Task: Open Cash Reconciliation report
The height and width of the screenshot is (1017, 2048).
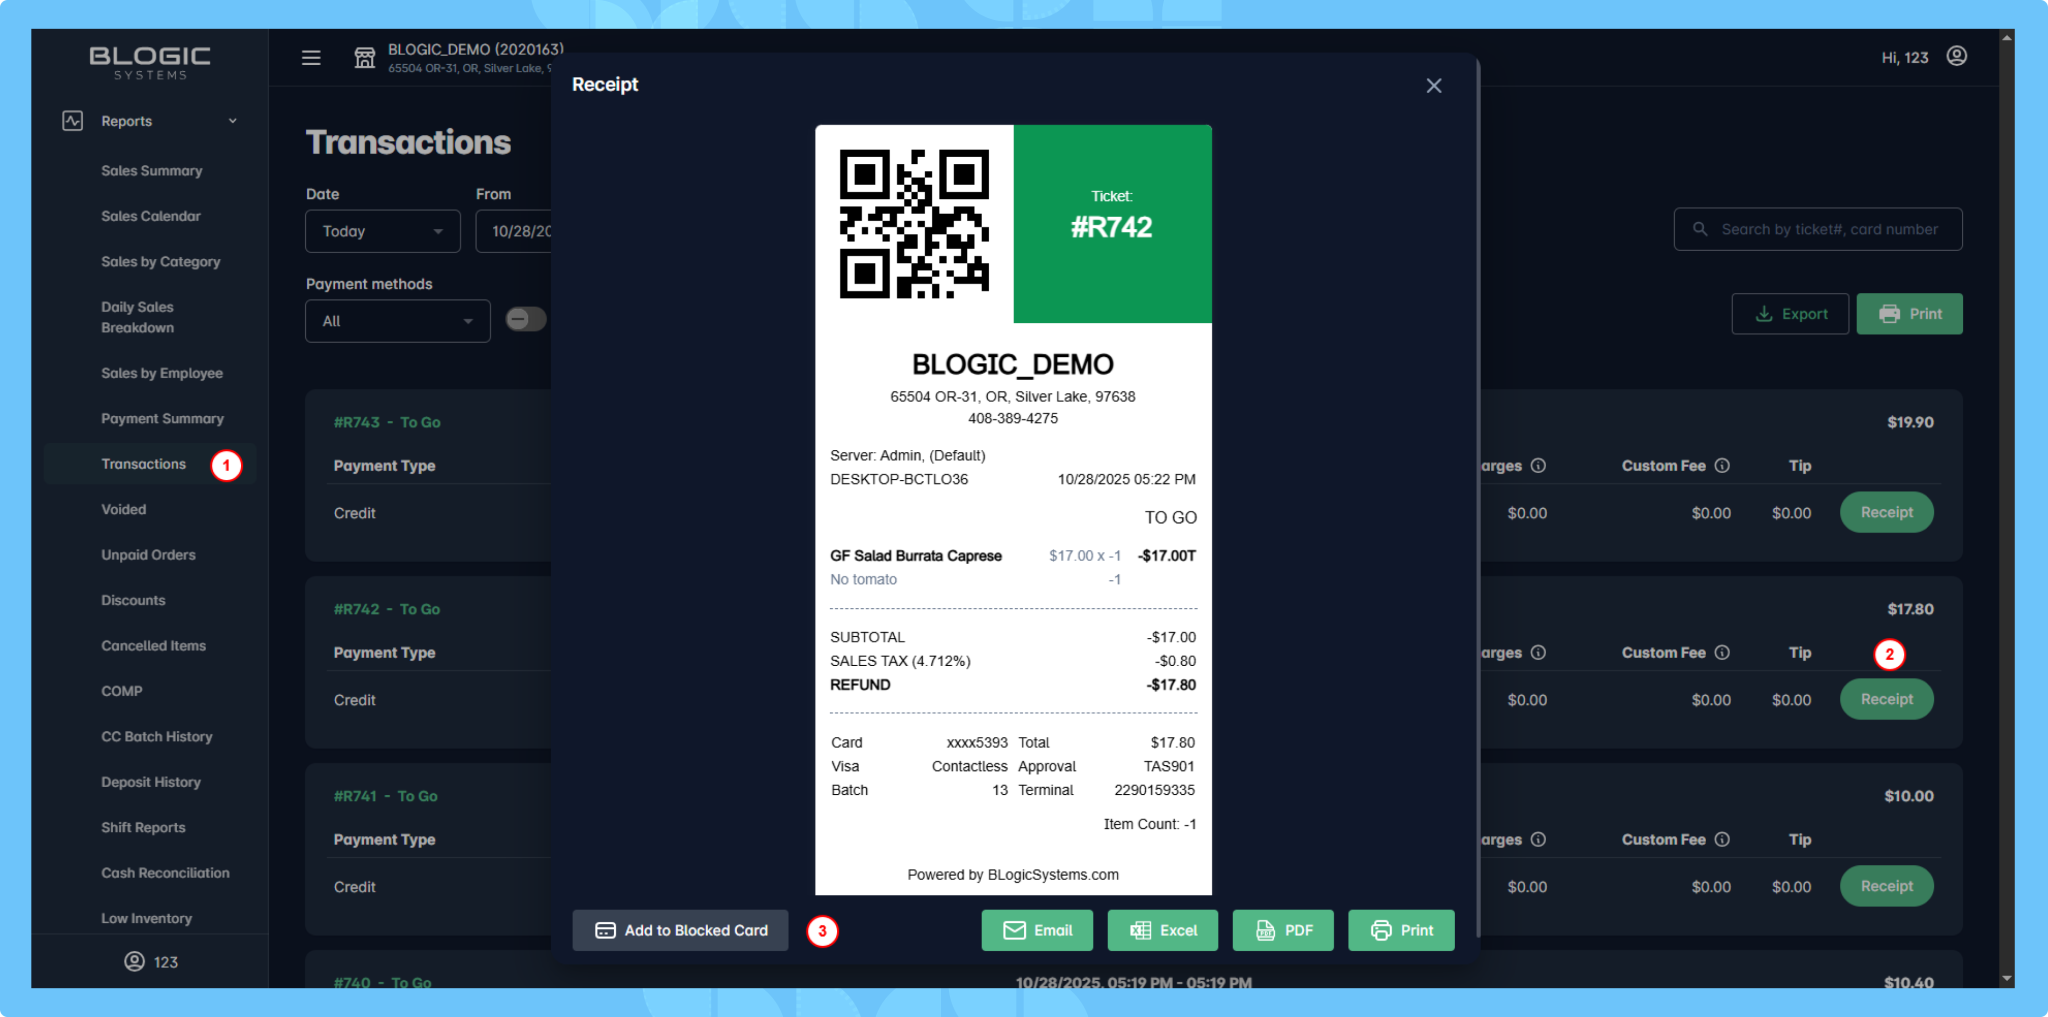Action: point(166,873)
